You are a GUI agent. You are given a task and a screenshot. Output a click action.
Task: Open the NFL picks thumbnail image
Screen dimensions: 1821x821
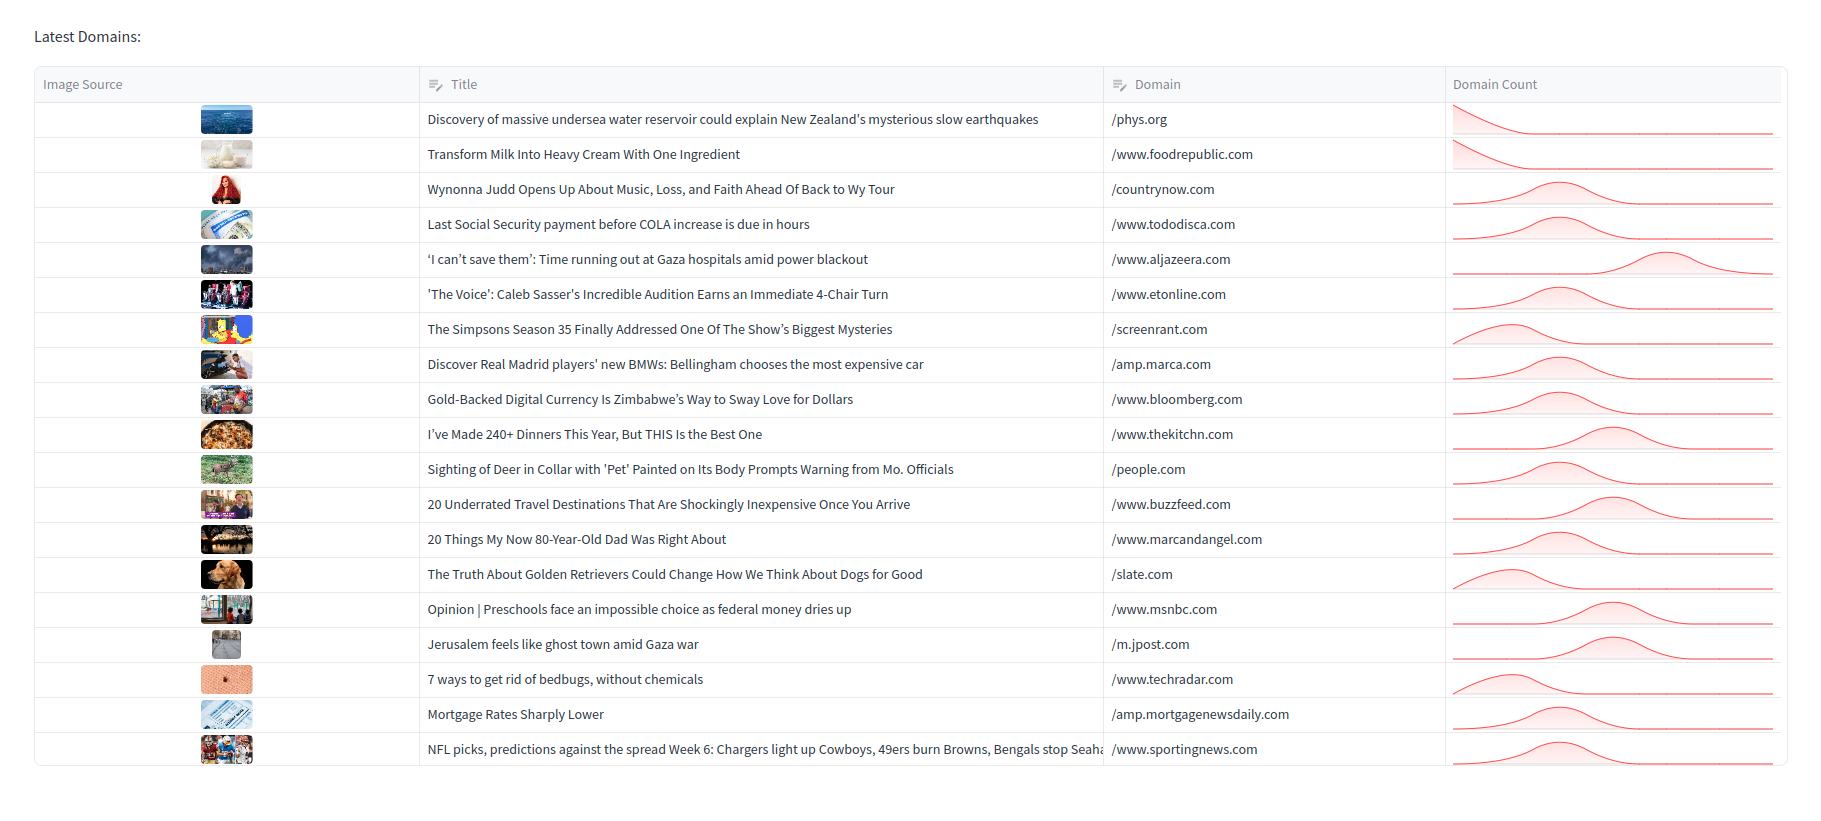pyautogui.click(x=227, y=750)
